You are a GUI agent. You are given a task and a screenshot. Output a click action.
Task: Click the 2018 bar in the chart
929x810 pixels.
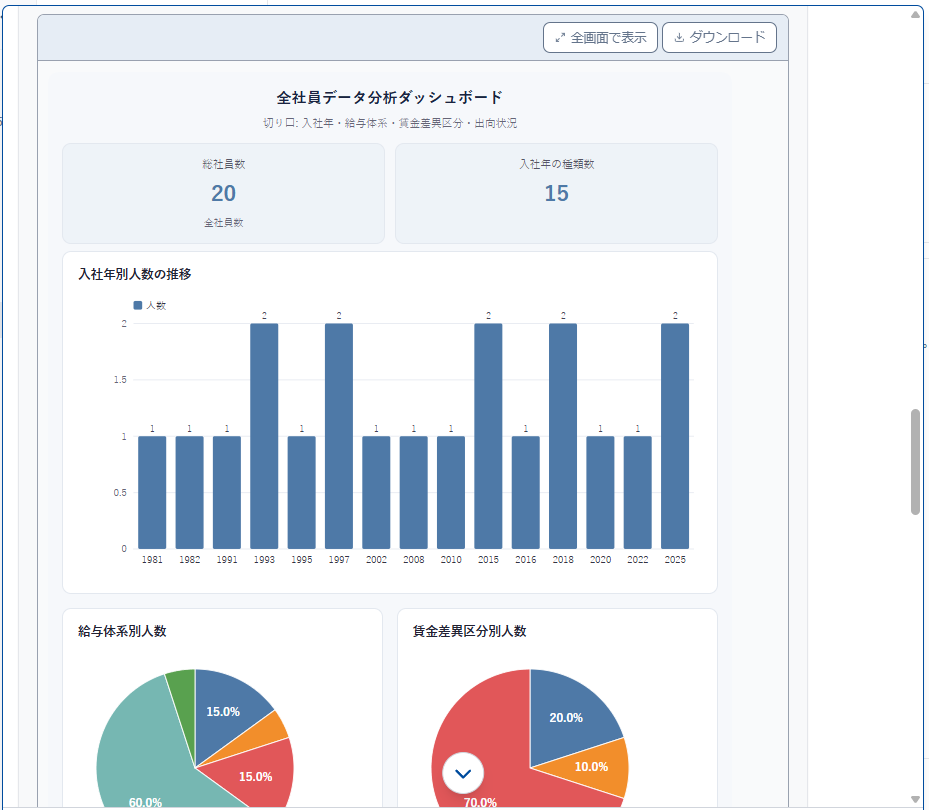(x=563, y=436)
